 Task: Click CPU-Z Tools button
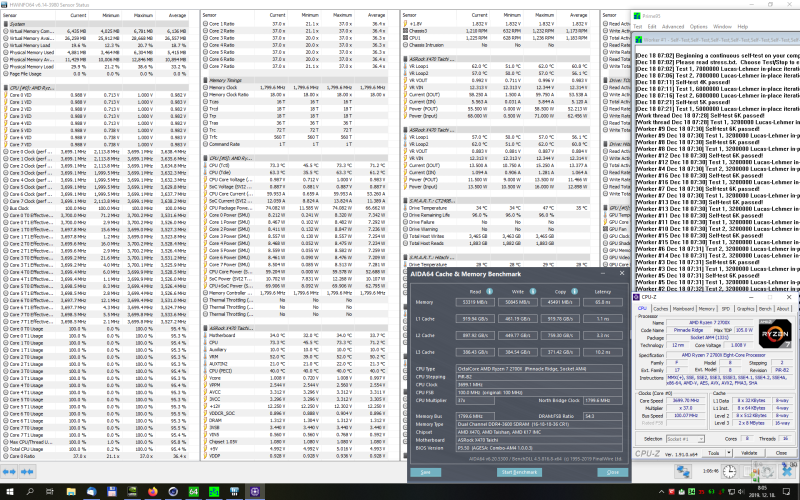(x=713, y=453)
